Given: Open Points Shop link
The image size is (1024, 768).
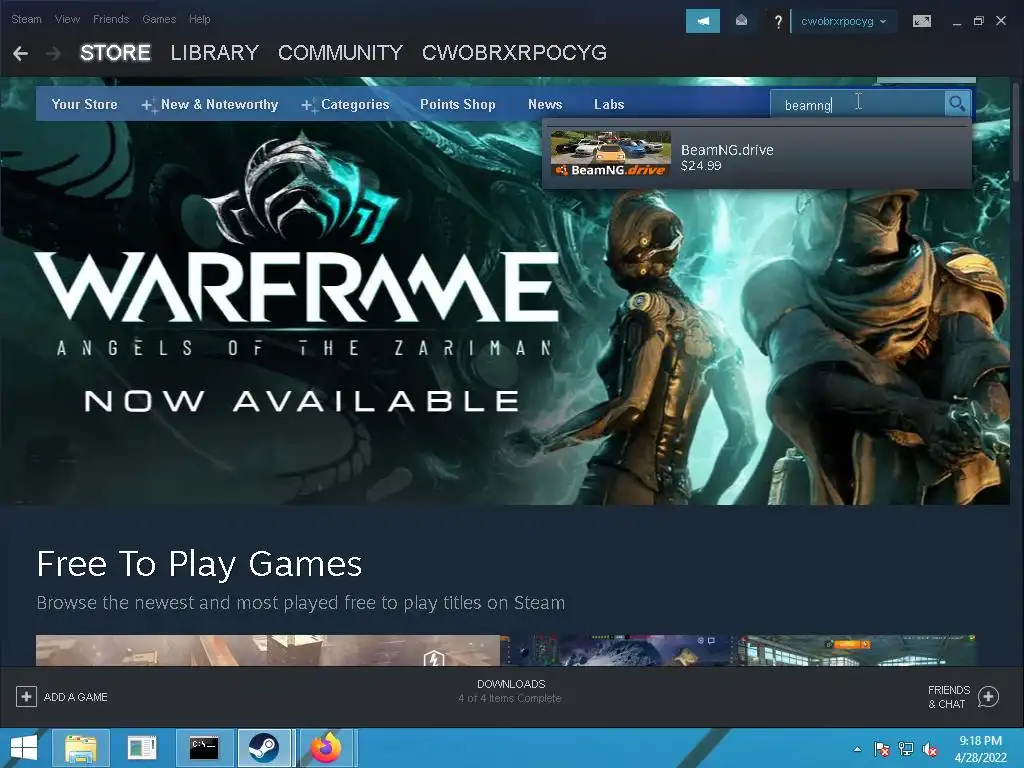Looking at the screenshot, I should 458,104.
